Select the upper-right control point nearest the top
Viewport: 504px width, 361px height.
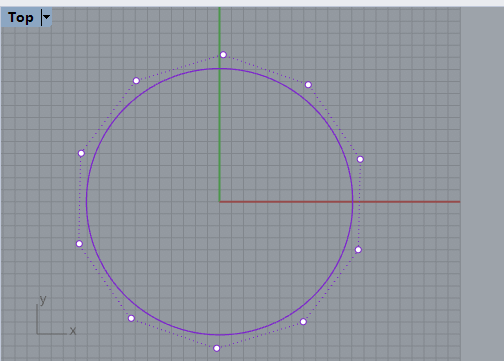point(308,85)
